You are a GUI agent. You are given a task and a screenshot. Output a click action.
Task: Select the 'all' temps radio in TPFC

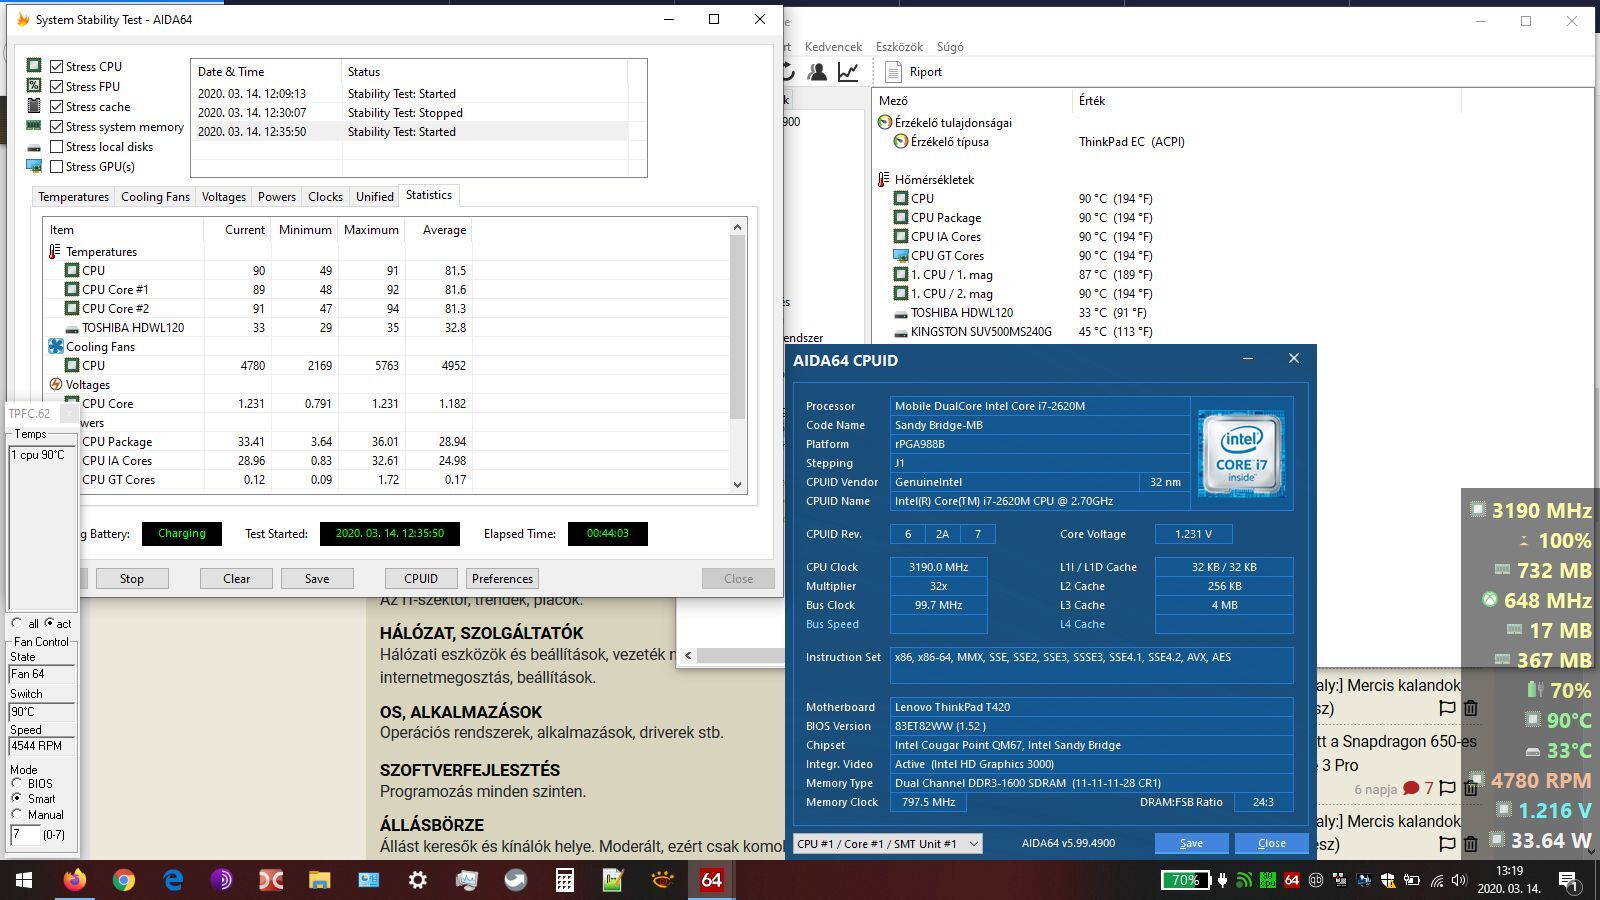17,623
